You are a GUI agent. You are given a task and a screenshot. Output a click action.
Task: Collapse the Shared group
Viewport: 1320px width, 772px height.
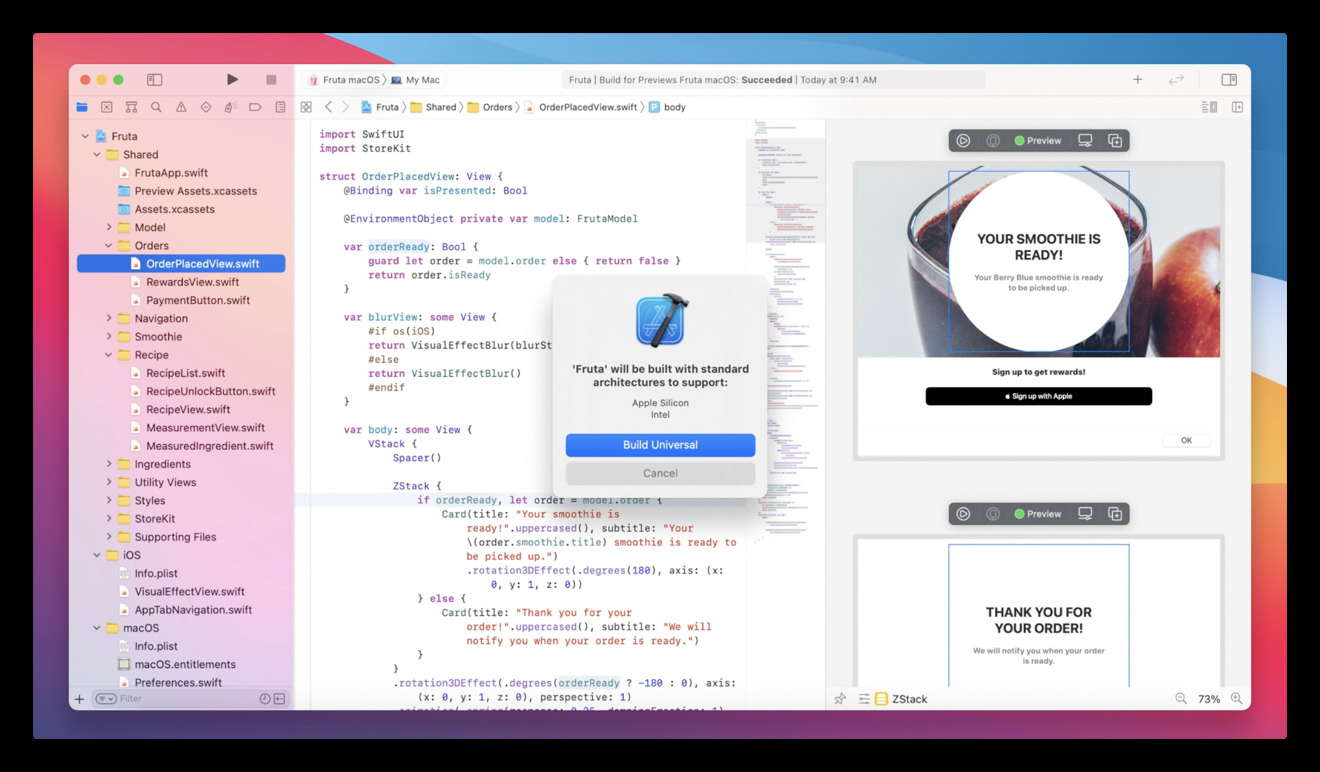(x=97, y=155)
